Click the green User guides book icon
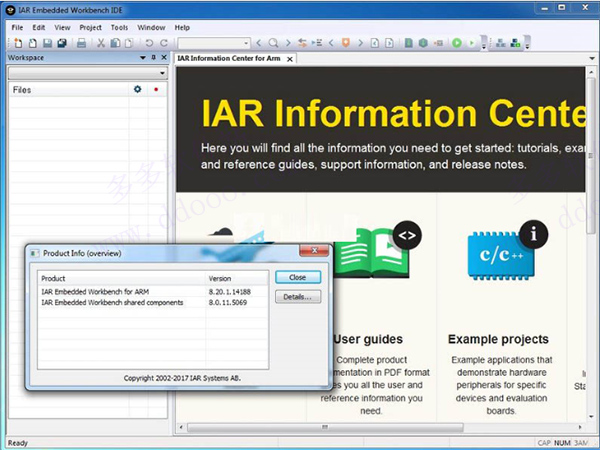600x450 pixels. (371, 253)
